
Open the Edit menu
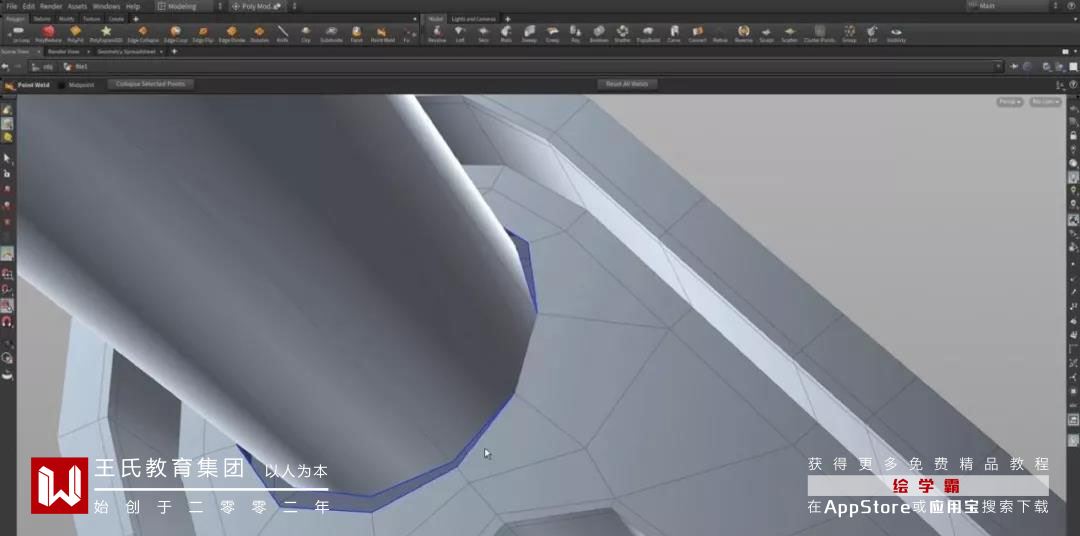click(28, 6)
